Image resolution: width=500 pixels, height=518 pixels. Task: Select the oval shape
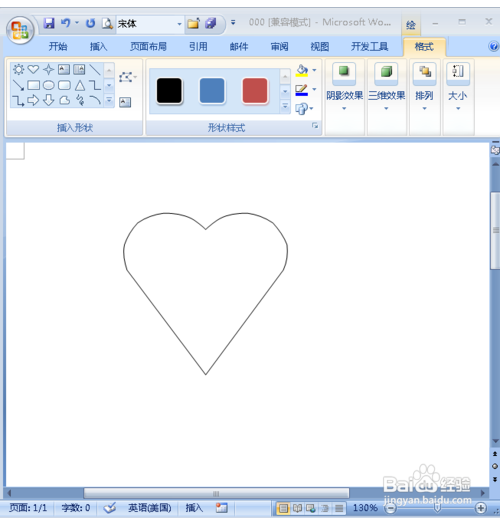[x=49, y=85]
